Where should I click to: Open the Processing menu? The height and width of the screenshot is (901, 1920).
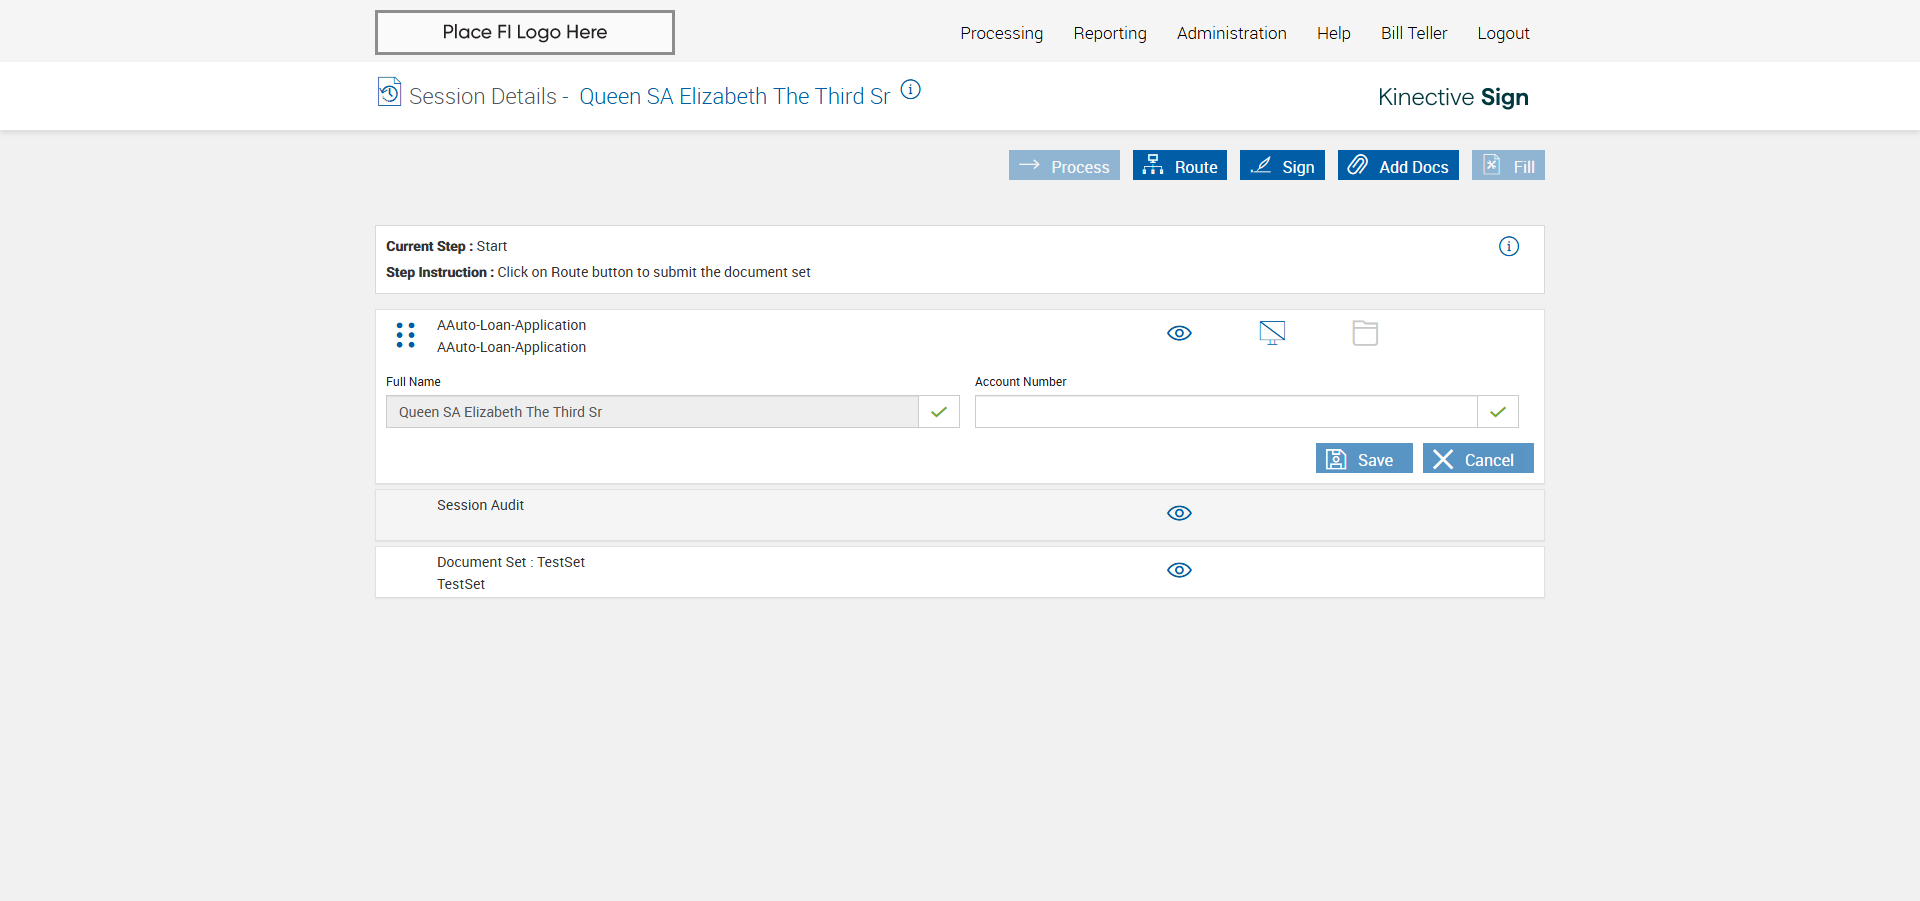coord(1001,33)
